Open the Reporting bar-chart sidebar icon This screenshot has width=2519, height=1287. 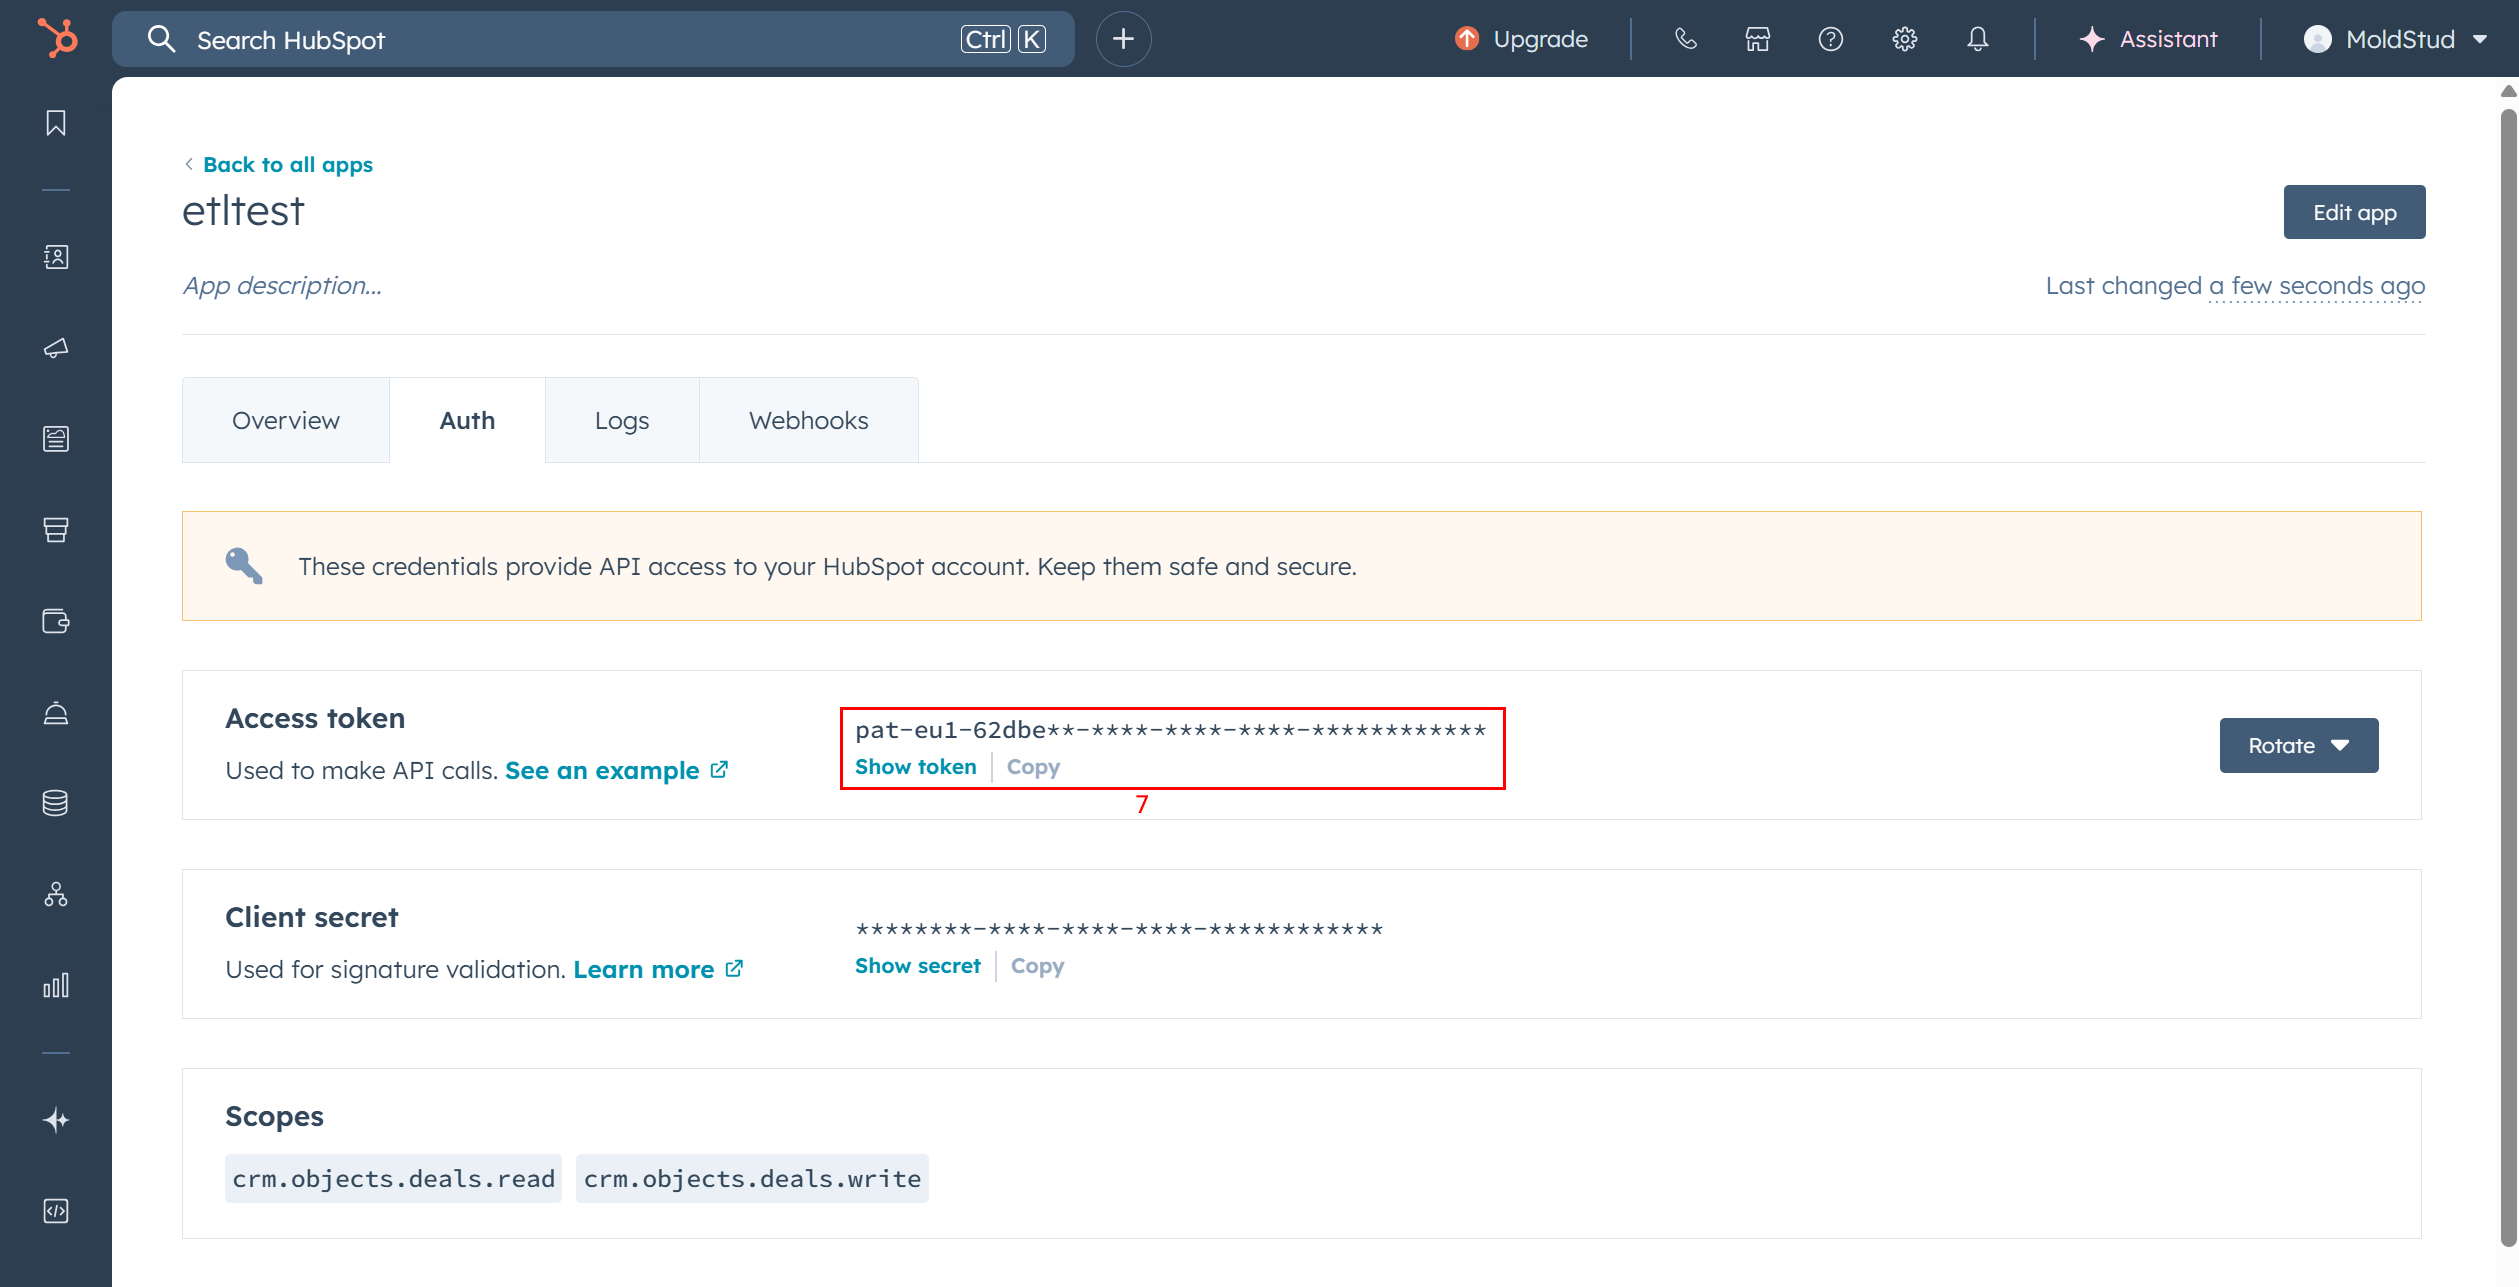(56, 984)
